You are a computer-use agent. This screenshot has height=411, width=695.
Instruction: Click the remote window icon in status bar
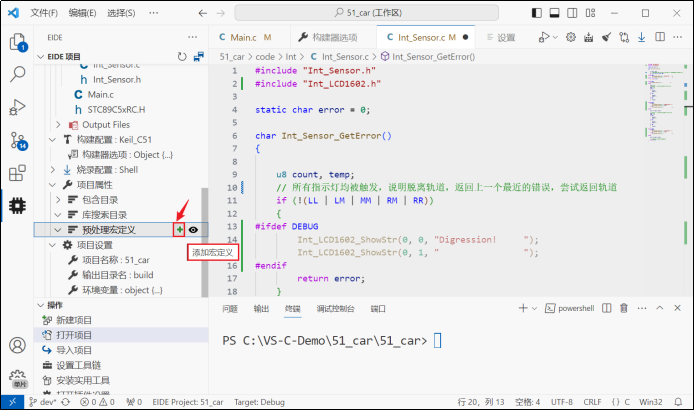click(x=12, y=402)
